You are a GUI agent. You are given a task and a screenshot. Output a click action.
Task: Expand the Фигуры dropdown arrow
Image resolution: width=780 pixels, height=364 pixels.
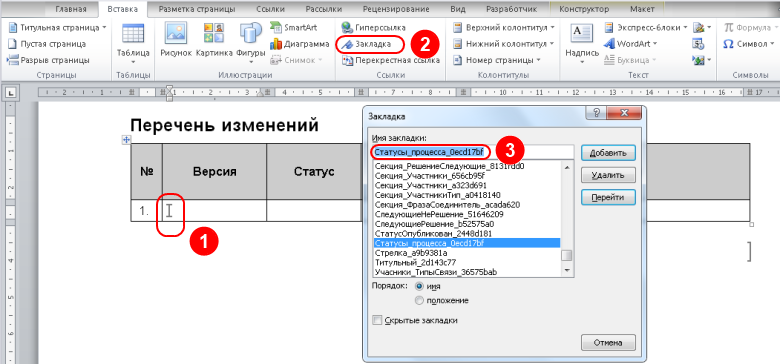point(251,62)
